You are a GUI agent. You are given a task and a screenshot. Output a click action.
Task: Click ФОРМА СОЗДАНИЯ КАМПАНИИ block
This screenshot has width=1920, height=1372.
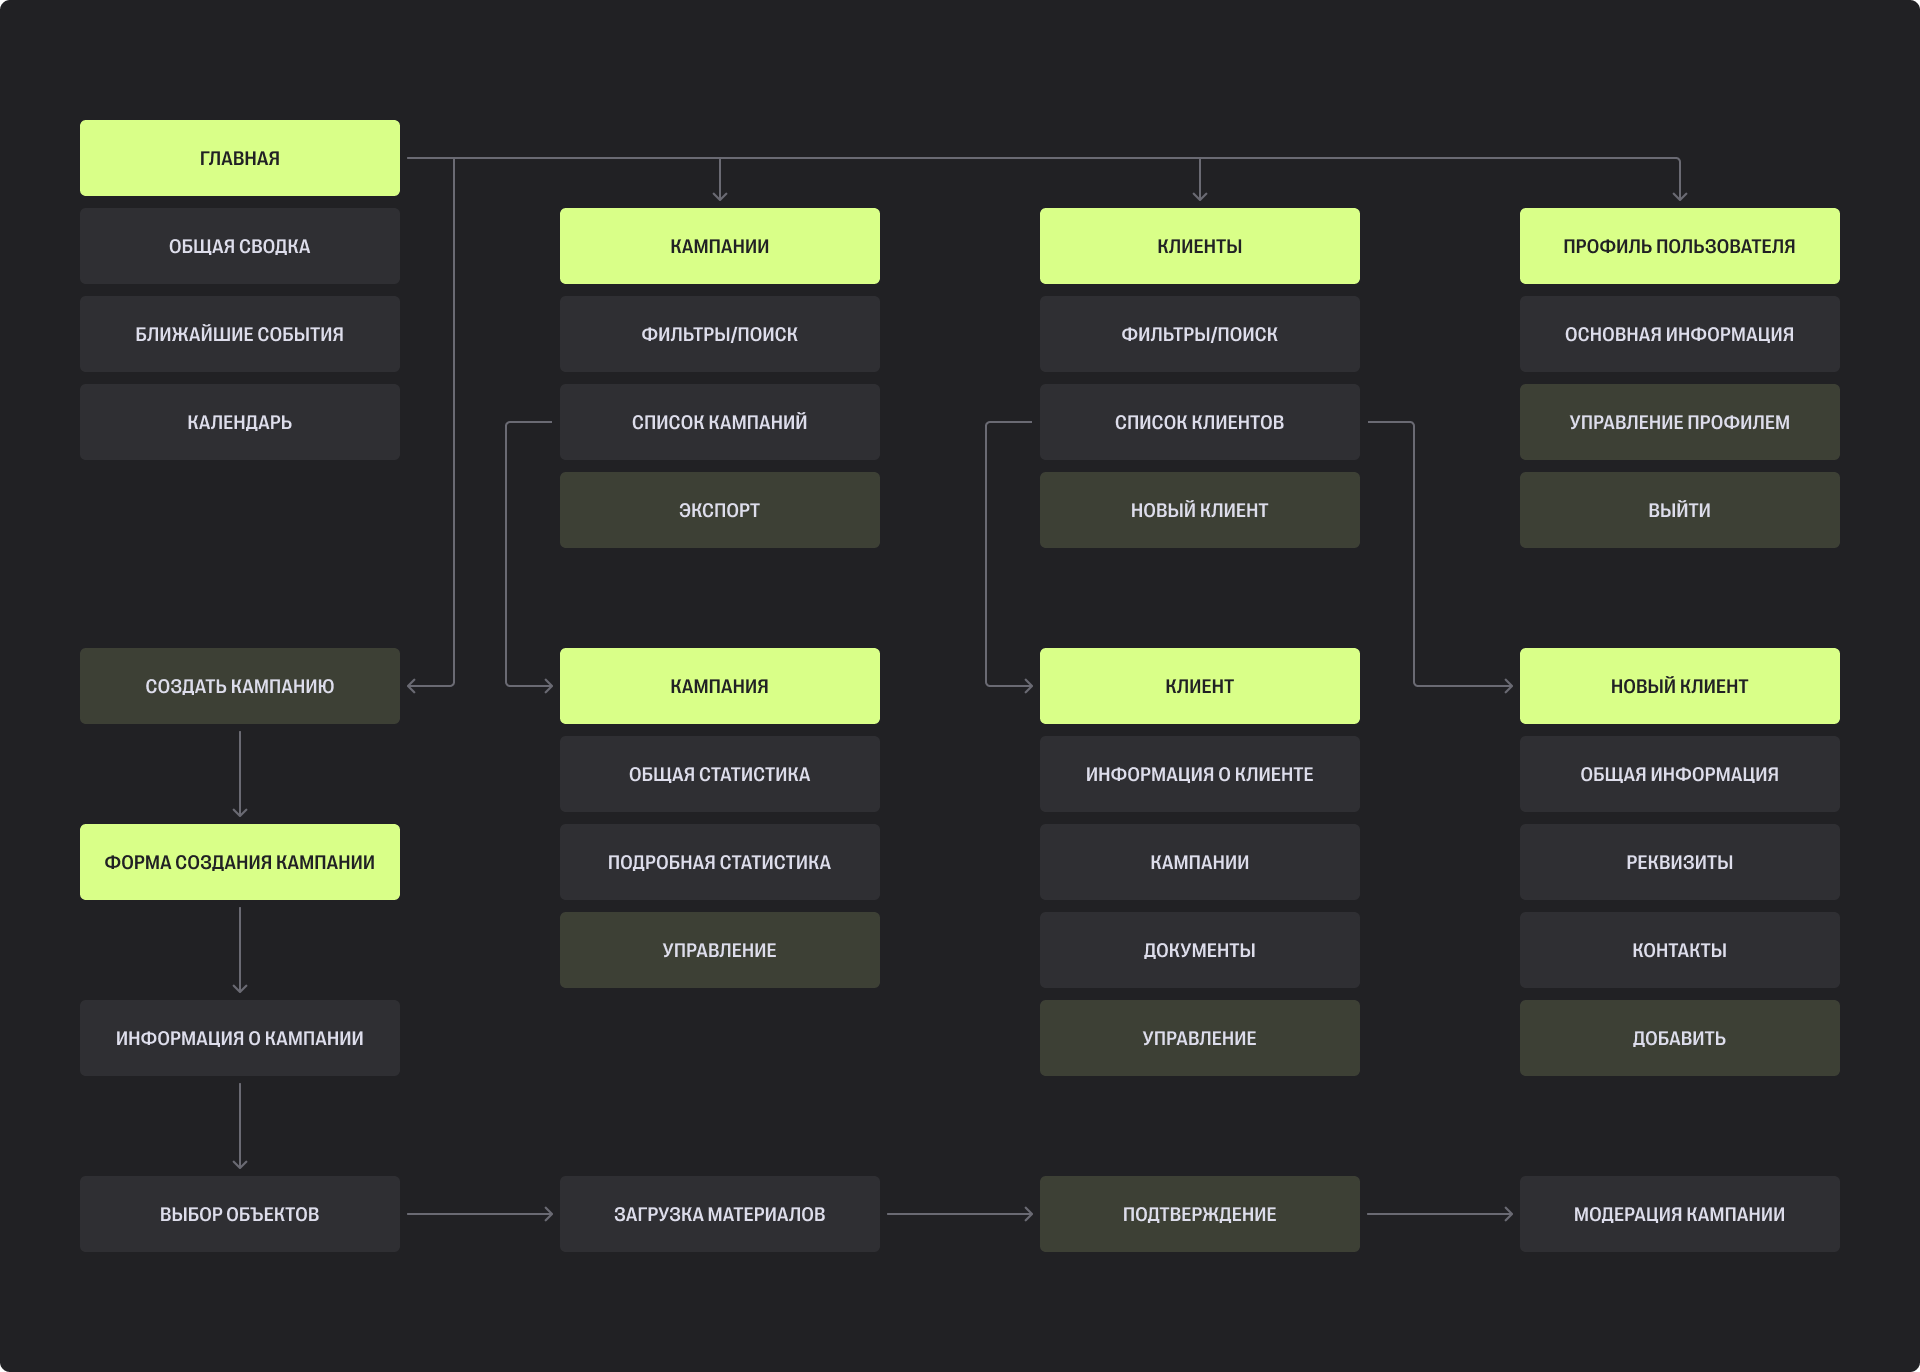pos(240,862)
